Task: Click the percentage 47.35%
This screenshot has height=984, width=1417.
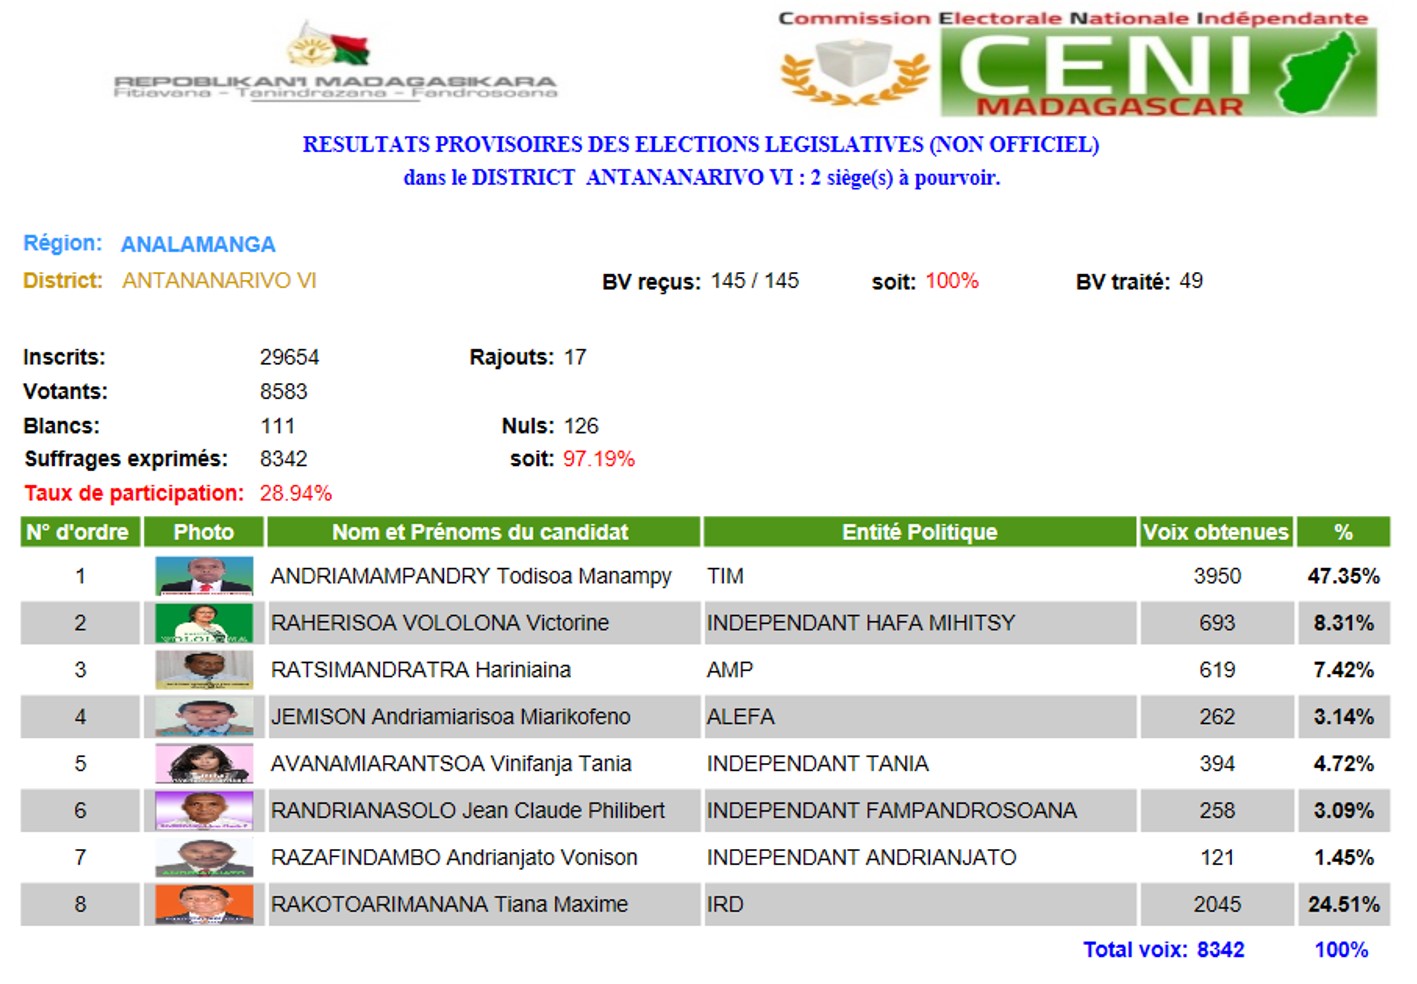Action: point(1344,576)
